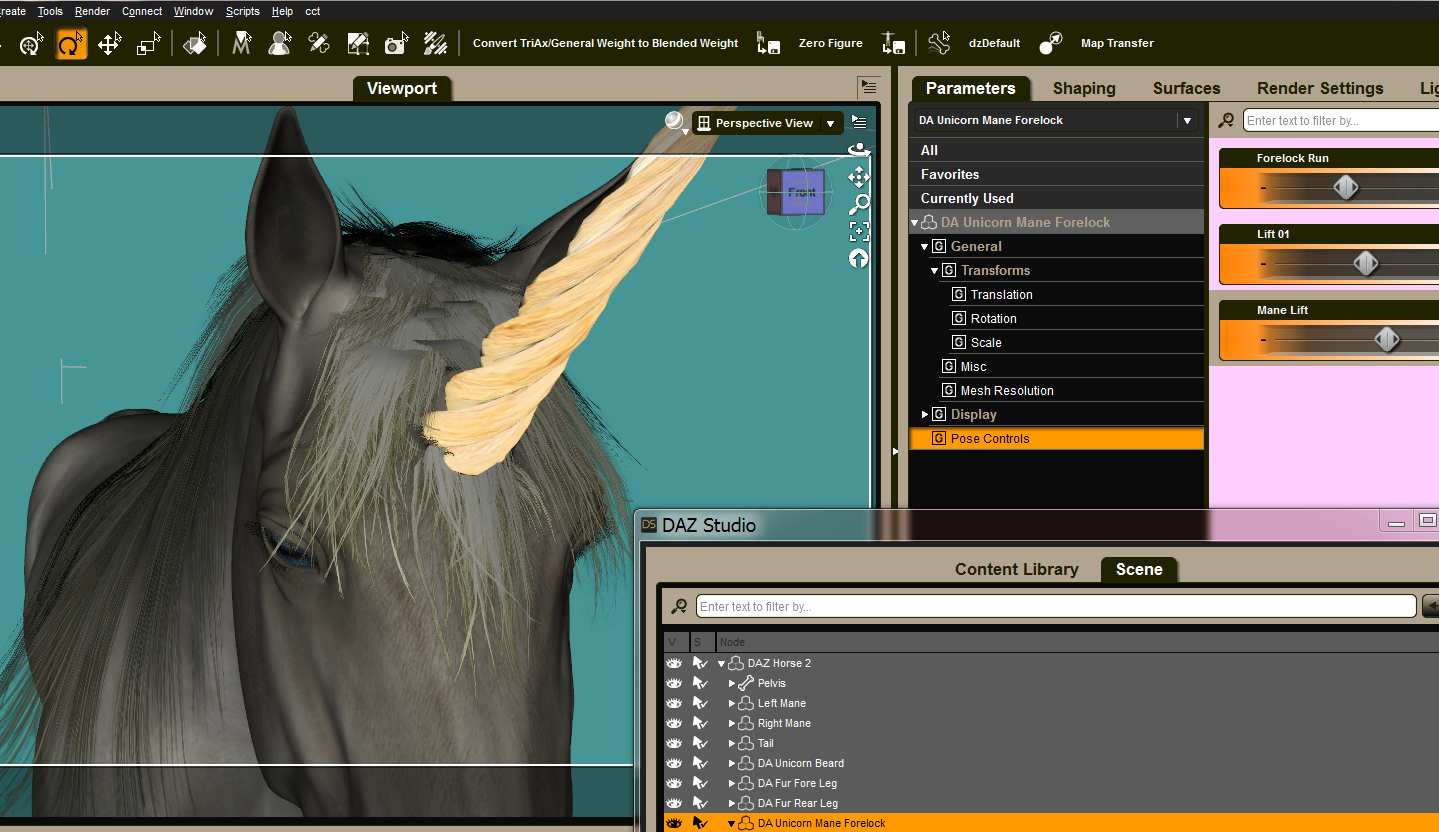The height and width of the screenshot is (832, 1439).
Task: Click the Scene filter magnifier icon
Action: [679, 606]
